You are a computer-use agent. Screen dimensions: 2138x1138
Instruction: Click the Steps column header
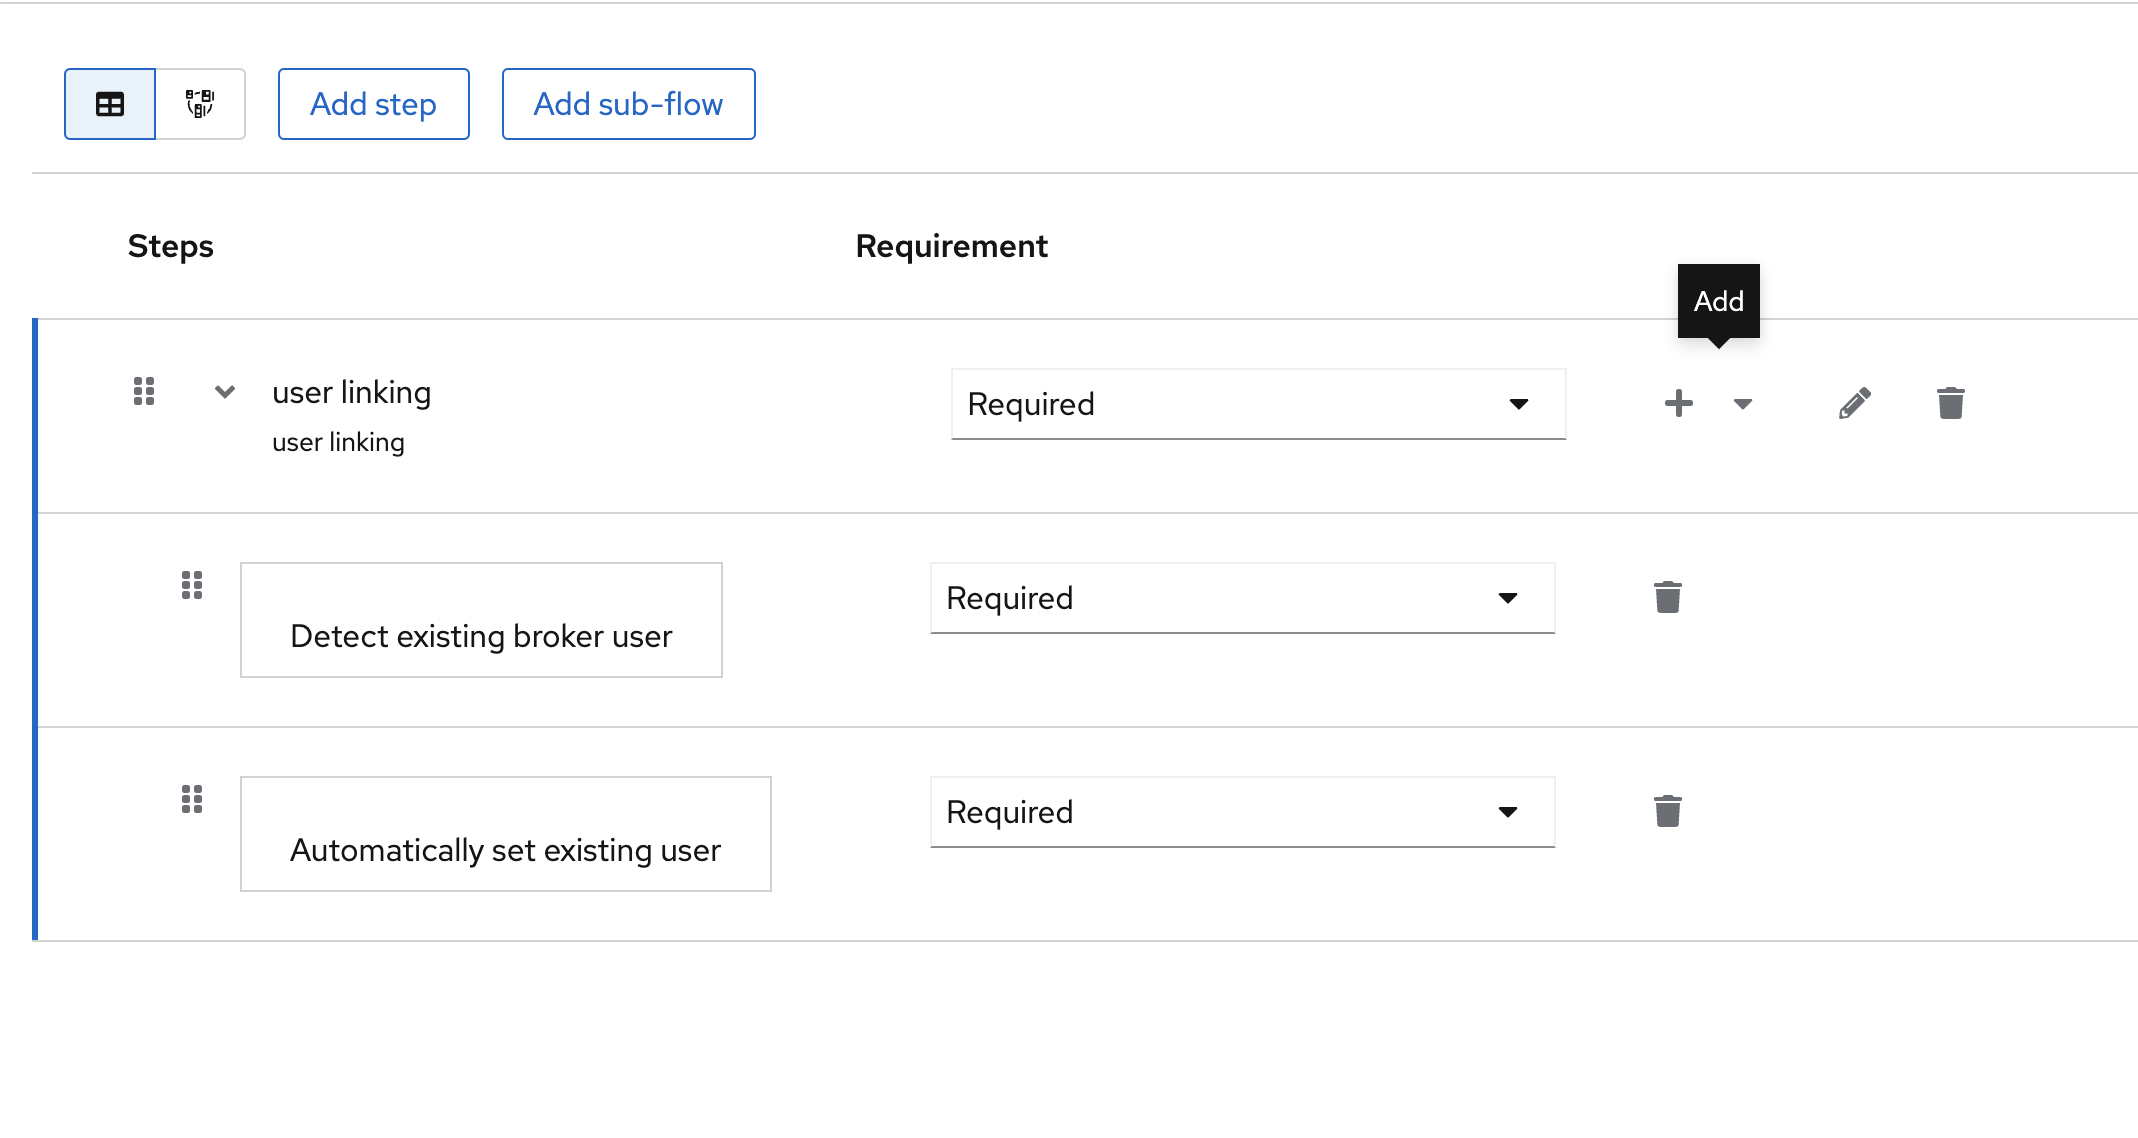(170, 245)
